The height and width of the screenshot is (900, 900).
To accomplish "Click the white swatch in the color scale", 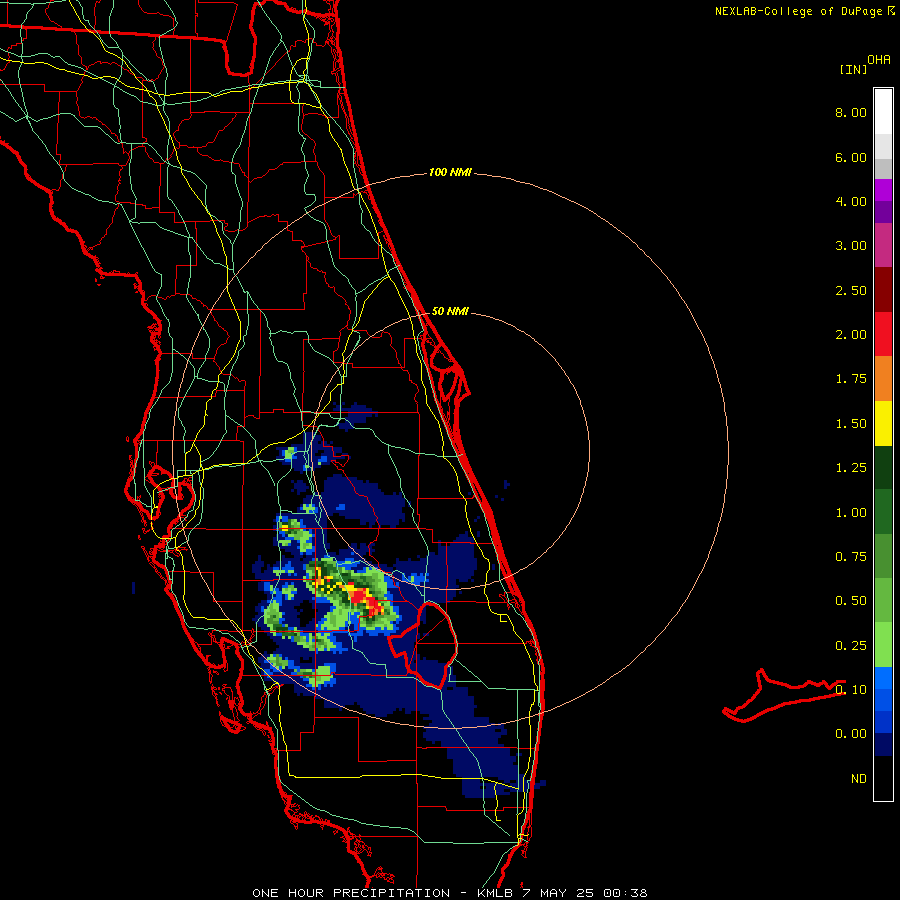I will pos(883,112).
